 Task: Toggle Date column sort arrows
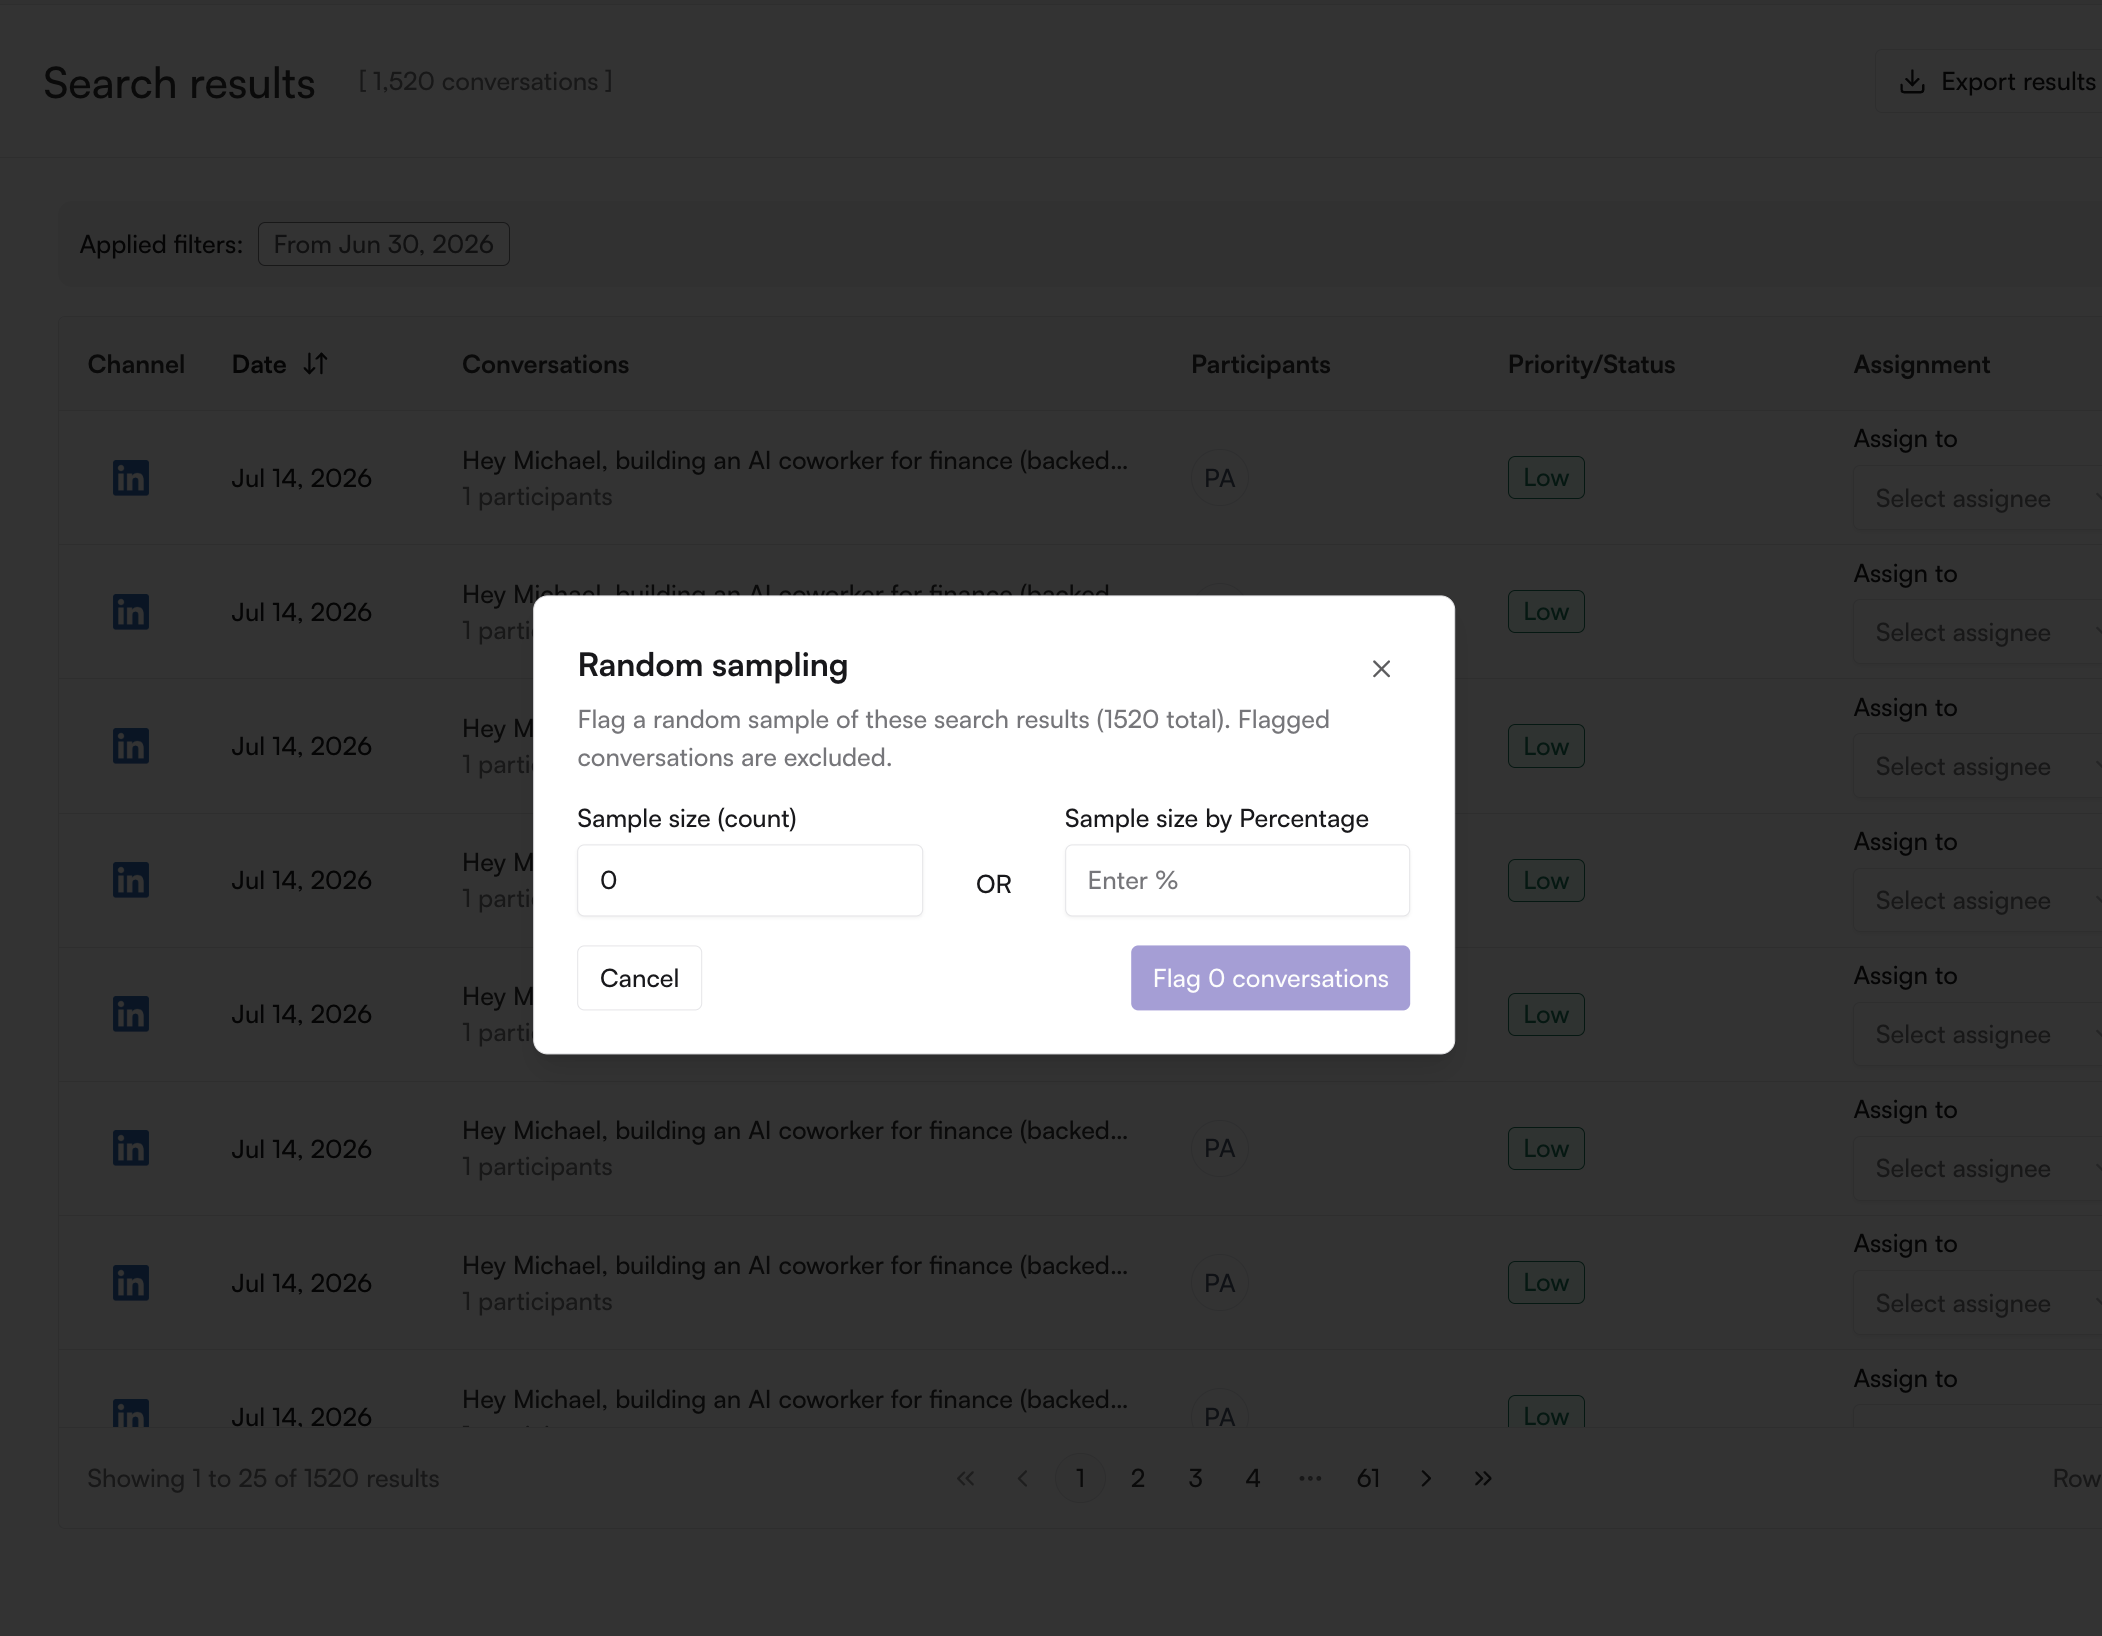pyautogui.click(x=315, y=364)
